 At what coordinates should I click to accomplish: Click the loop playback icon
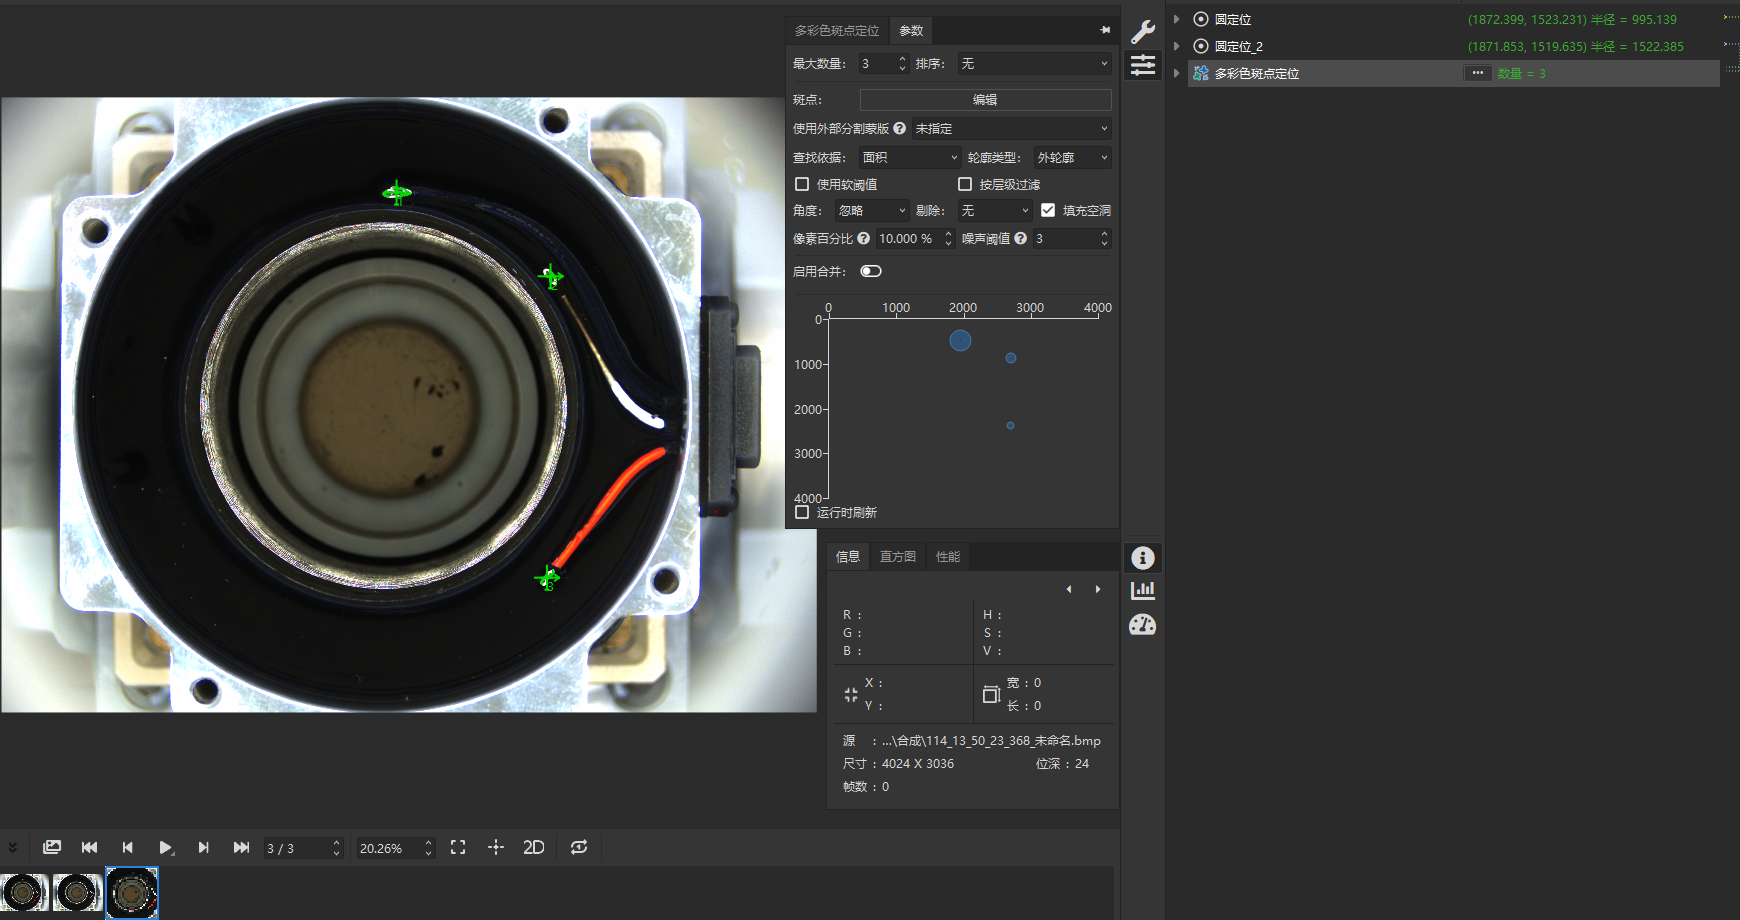point(579,848)
